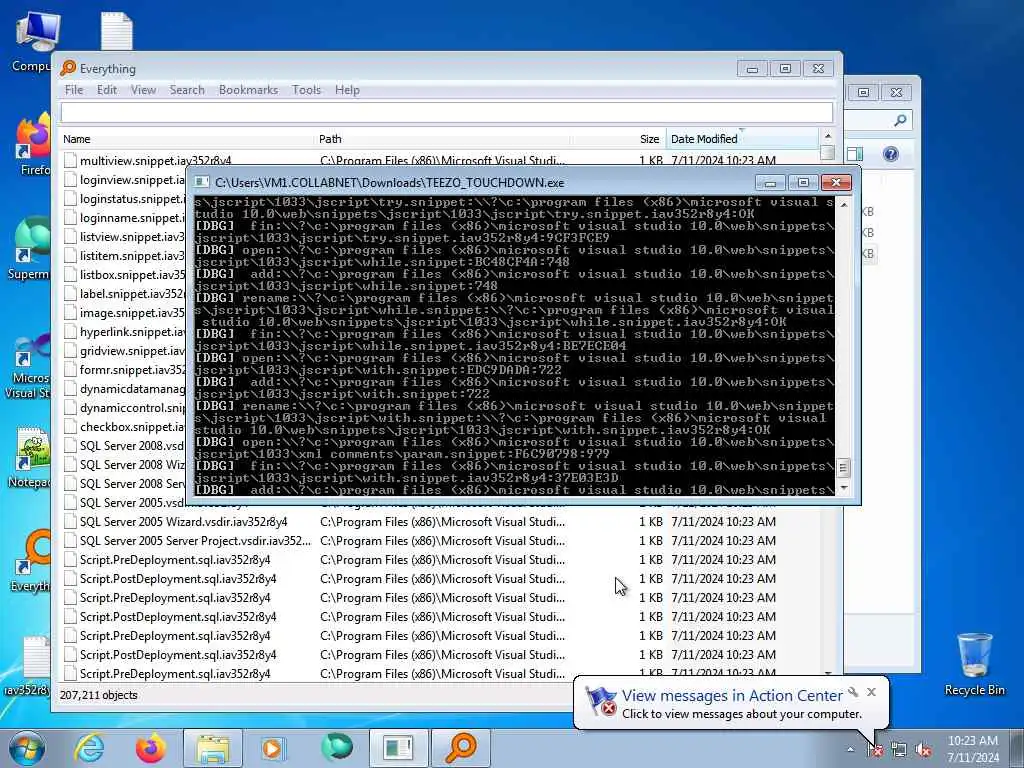1024x768 pixels.
Task: Sort results by Date Modified column header
Action: click(742, 139)
